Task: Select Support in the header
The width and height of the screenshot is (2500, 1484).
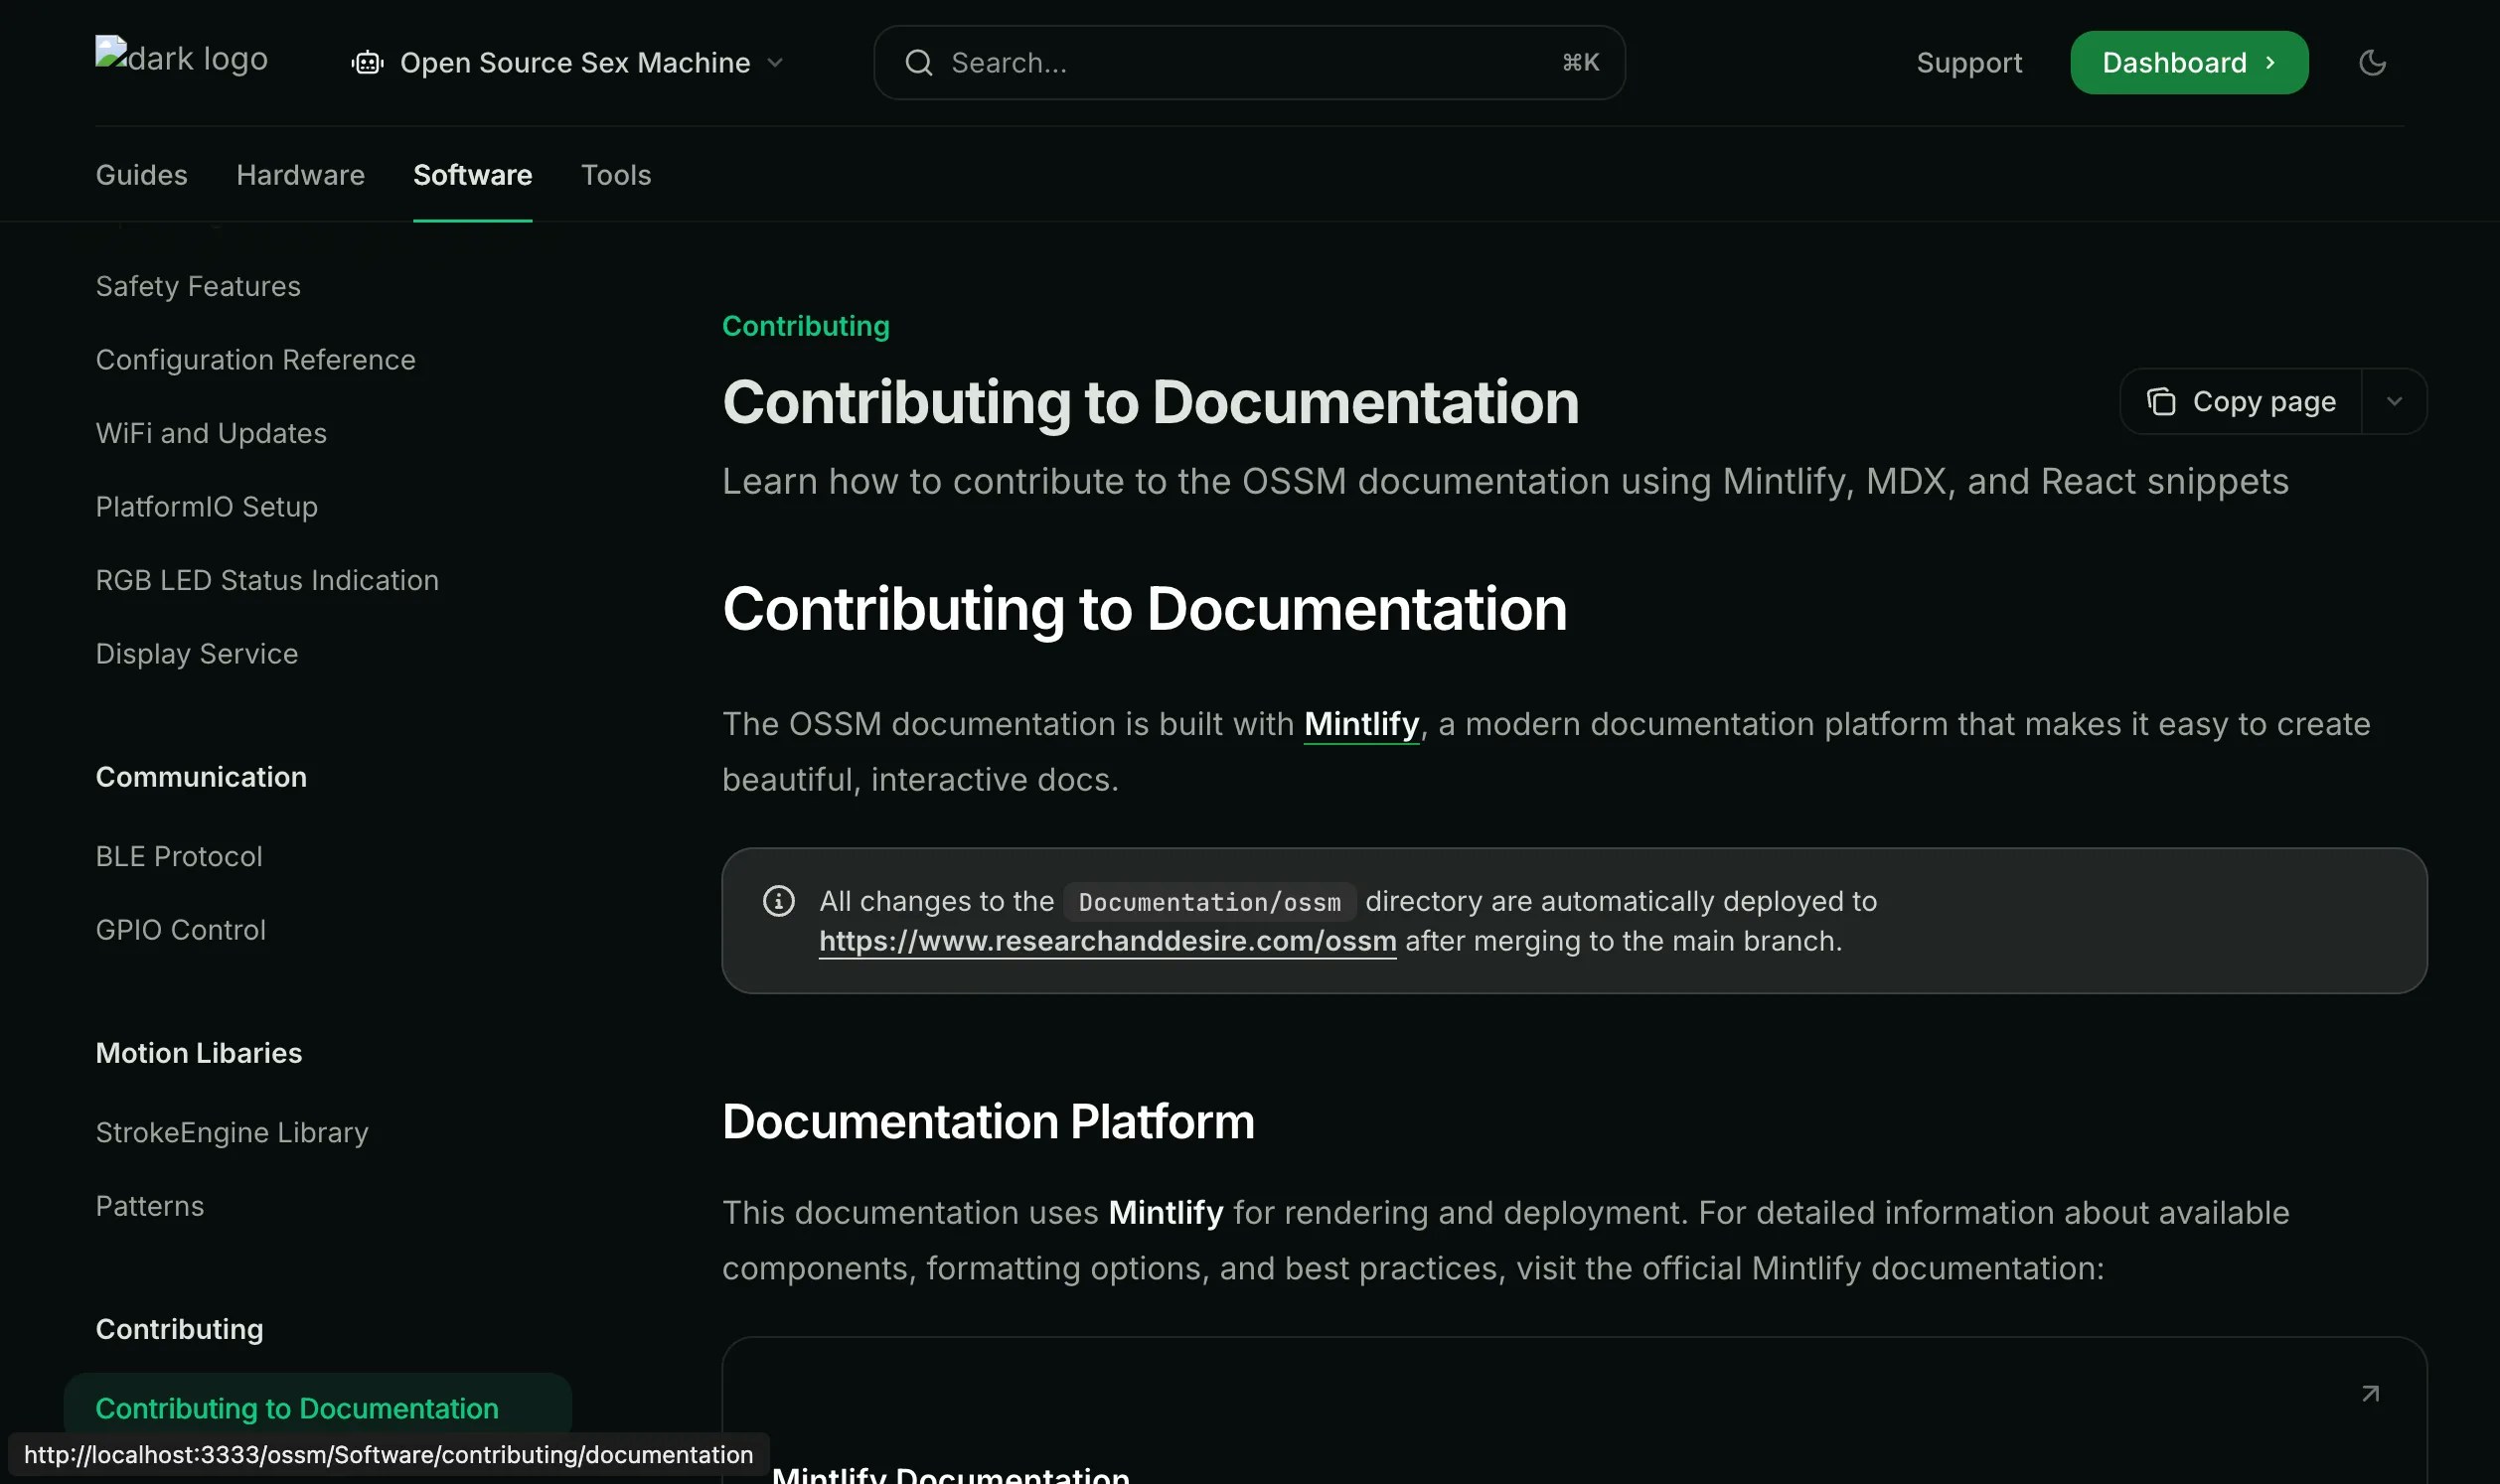Action: [1968, 62]
